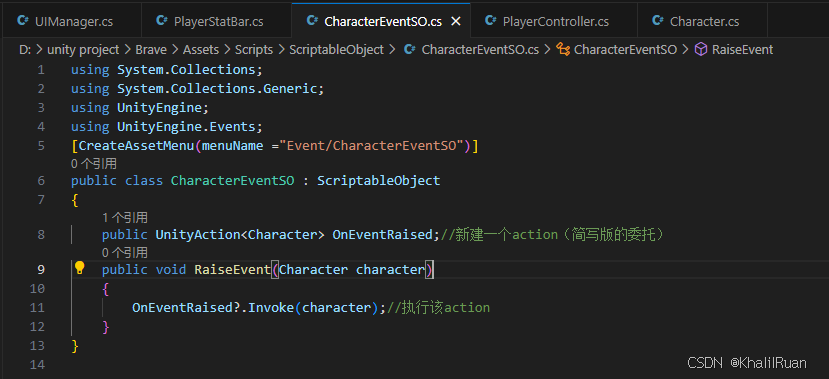
Task: Click the opening brace on line 7
Action: [75, 200]
